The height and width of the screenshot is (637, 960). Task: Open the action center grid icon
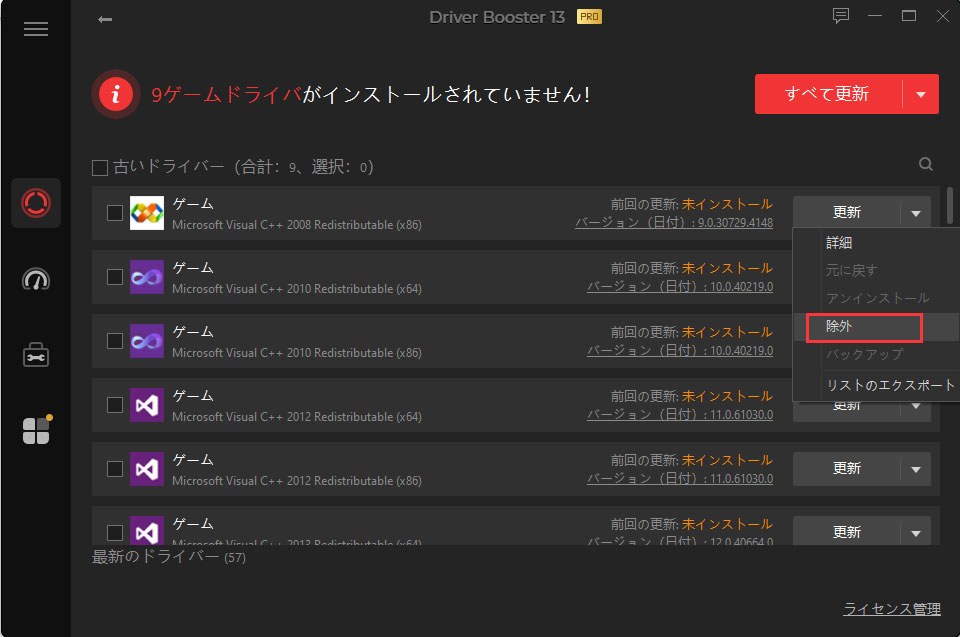point(37,430)
